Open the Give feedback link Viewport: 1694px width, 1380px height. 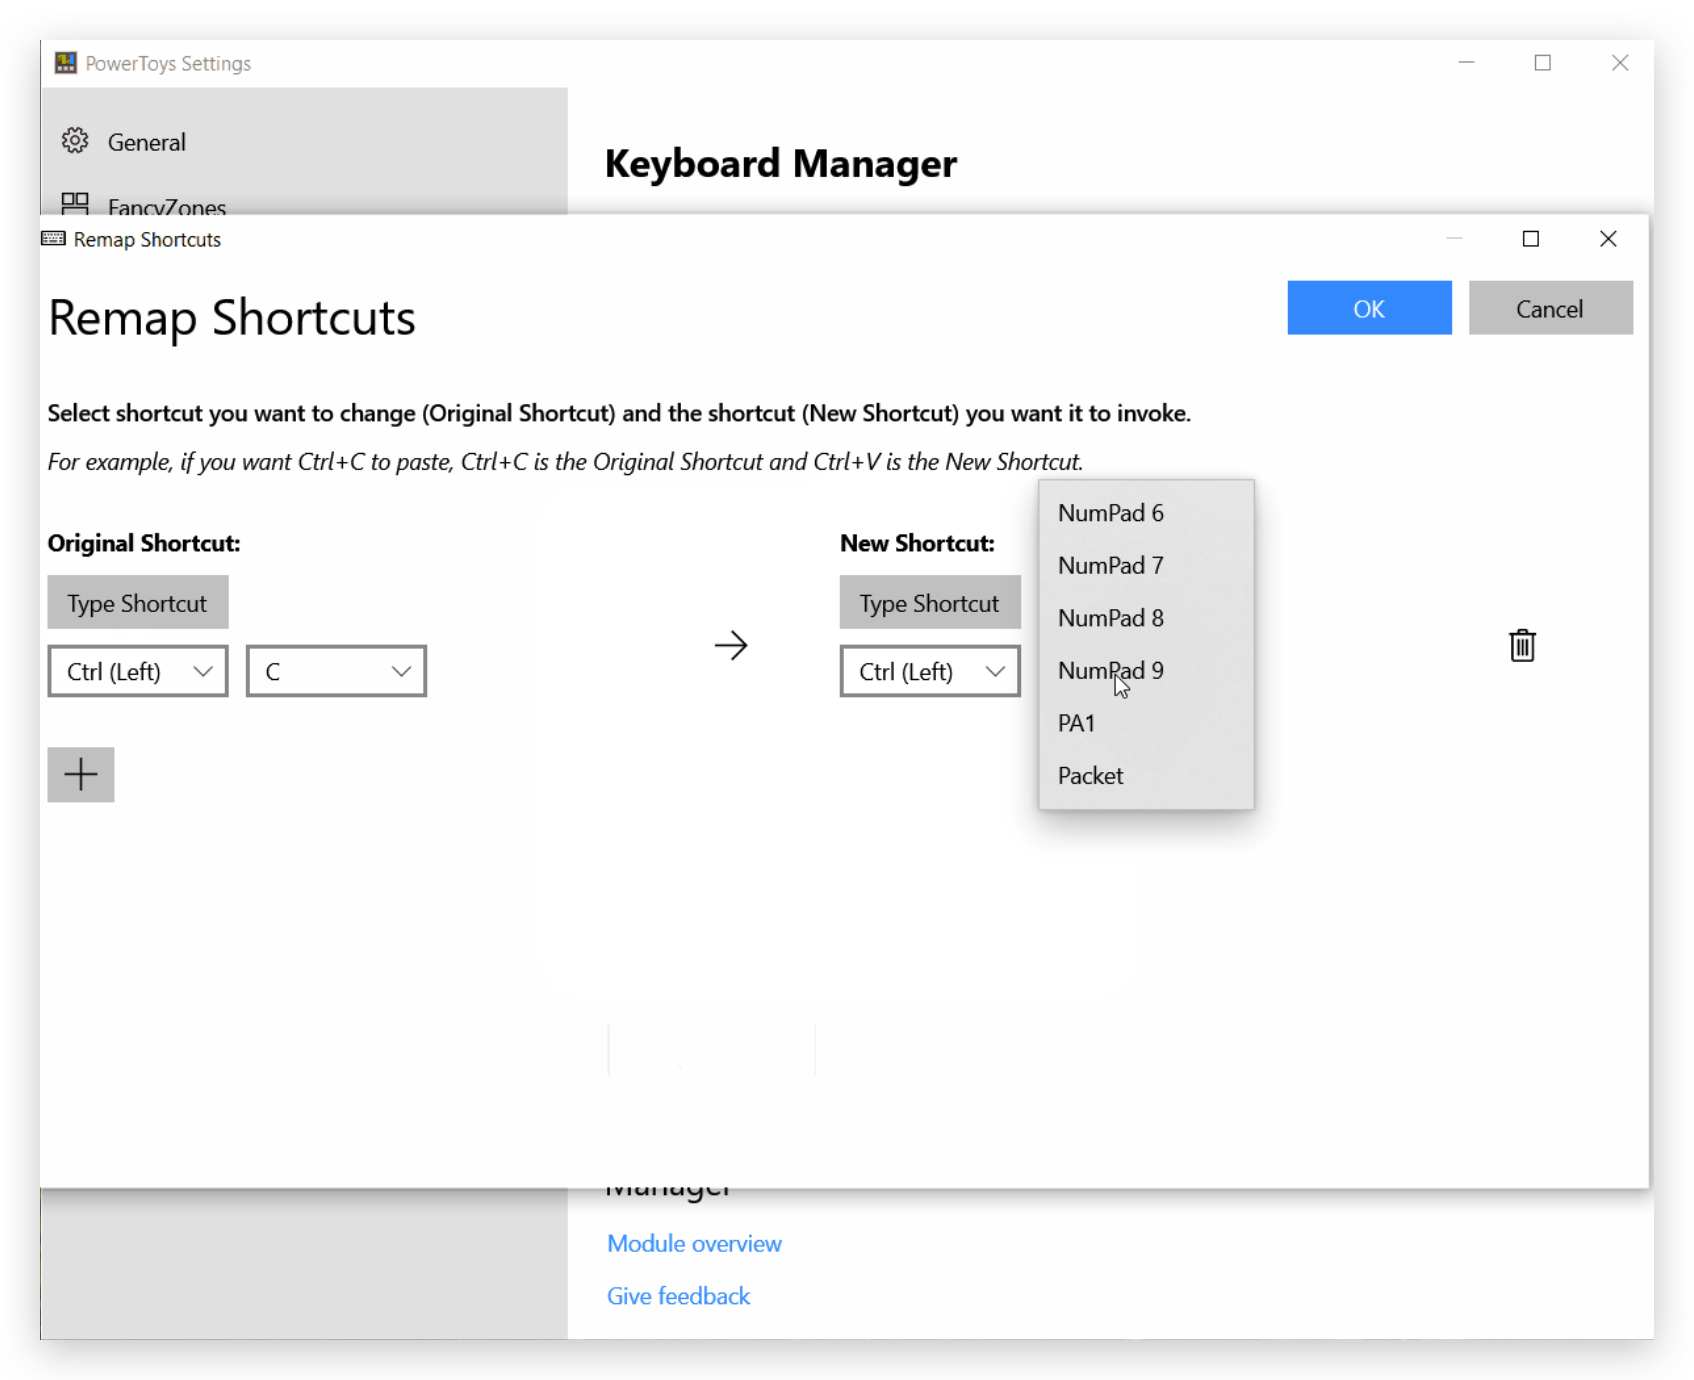[x=678, y=1296]
